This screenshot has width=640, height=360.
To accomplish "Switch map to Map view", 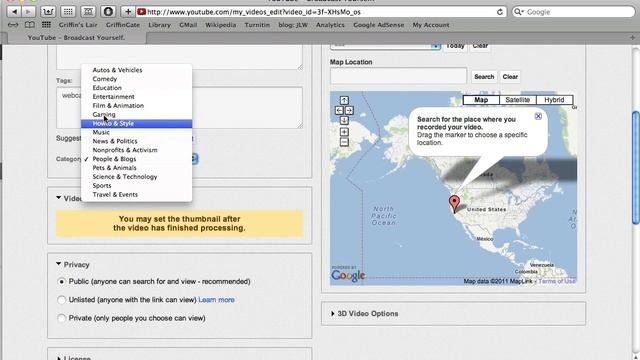I will [x=481, y=100].
